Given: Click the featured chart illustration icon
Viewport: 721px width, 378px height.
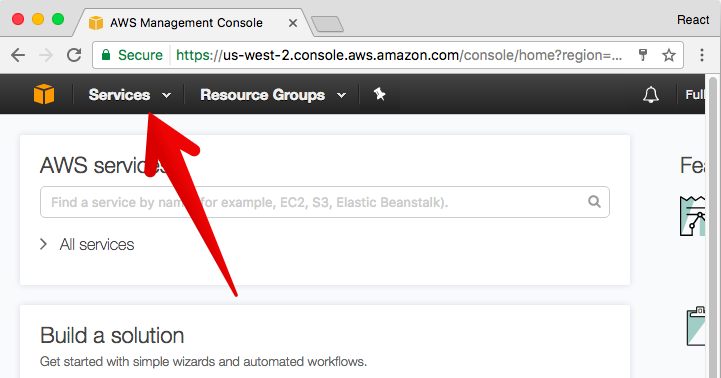Looking at the screenshot, I should point(692,216).
